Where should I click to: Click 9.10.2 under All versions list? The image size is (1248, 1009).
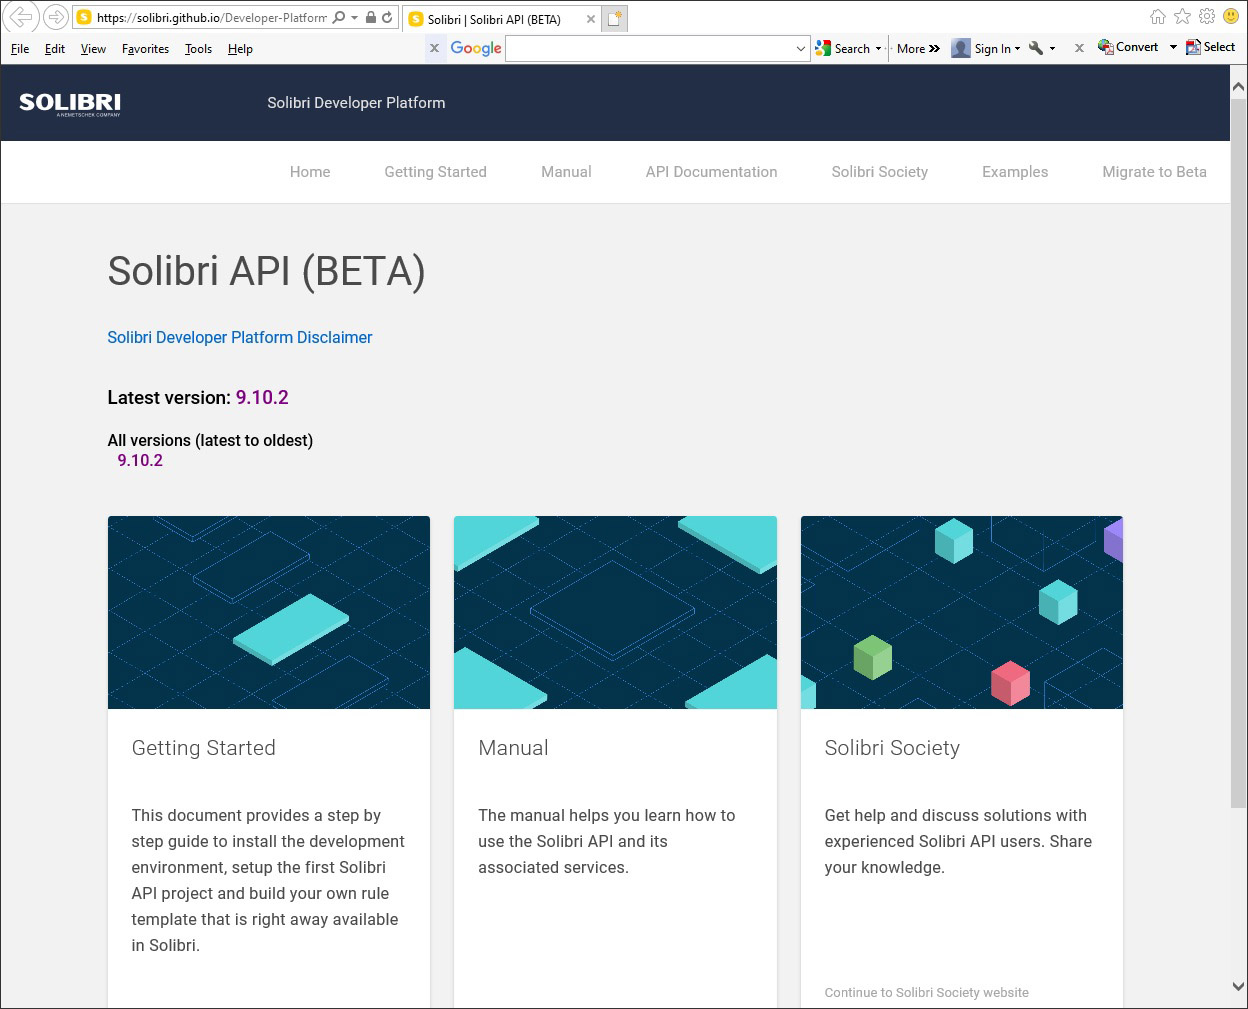coord(140,461)
